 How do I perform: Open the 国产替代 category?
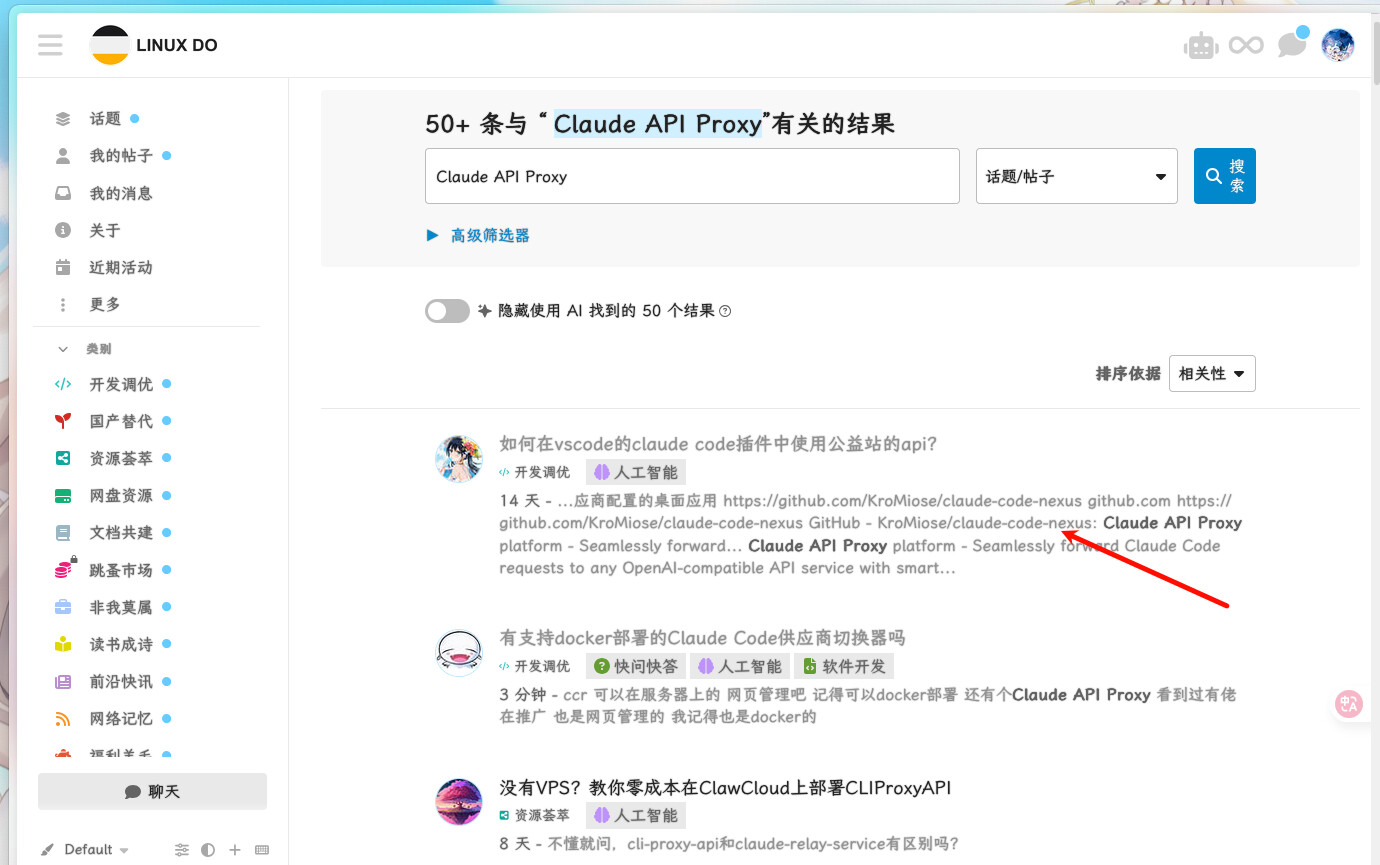(x=120, y=421)
